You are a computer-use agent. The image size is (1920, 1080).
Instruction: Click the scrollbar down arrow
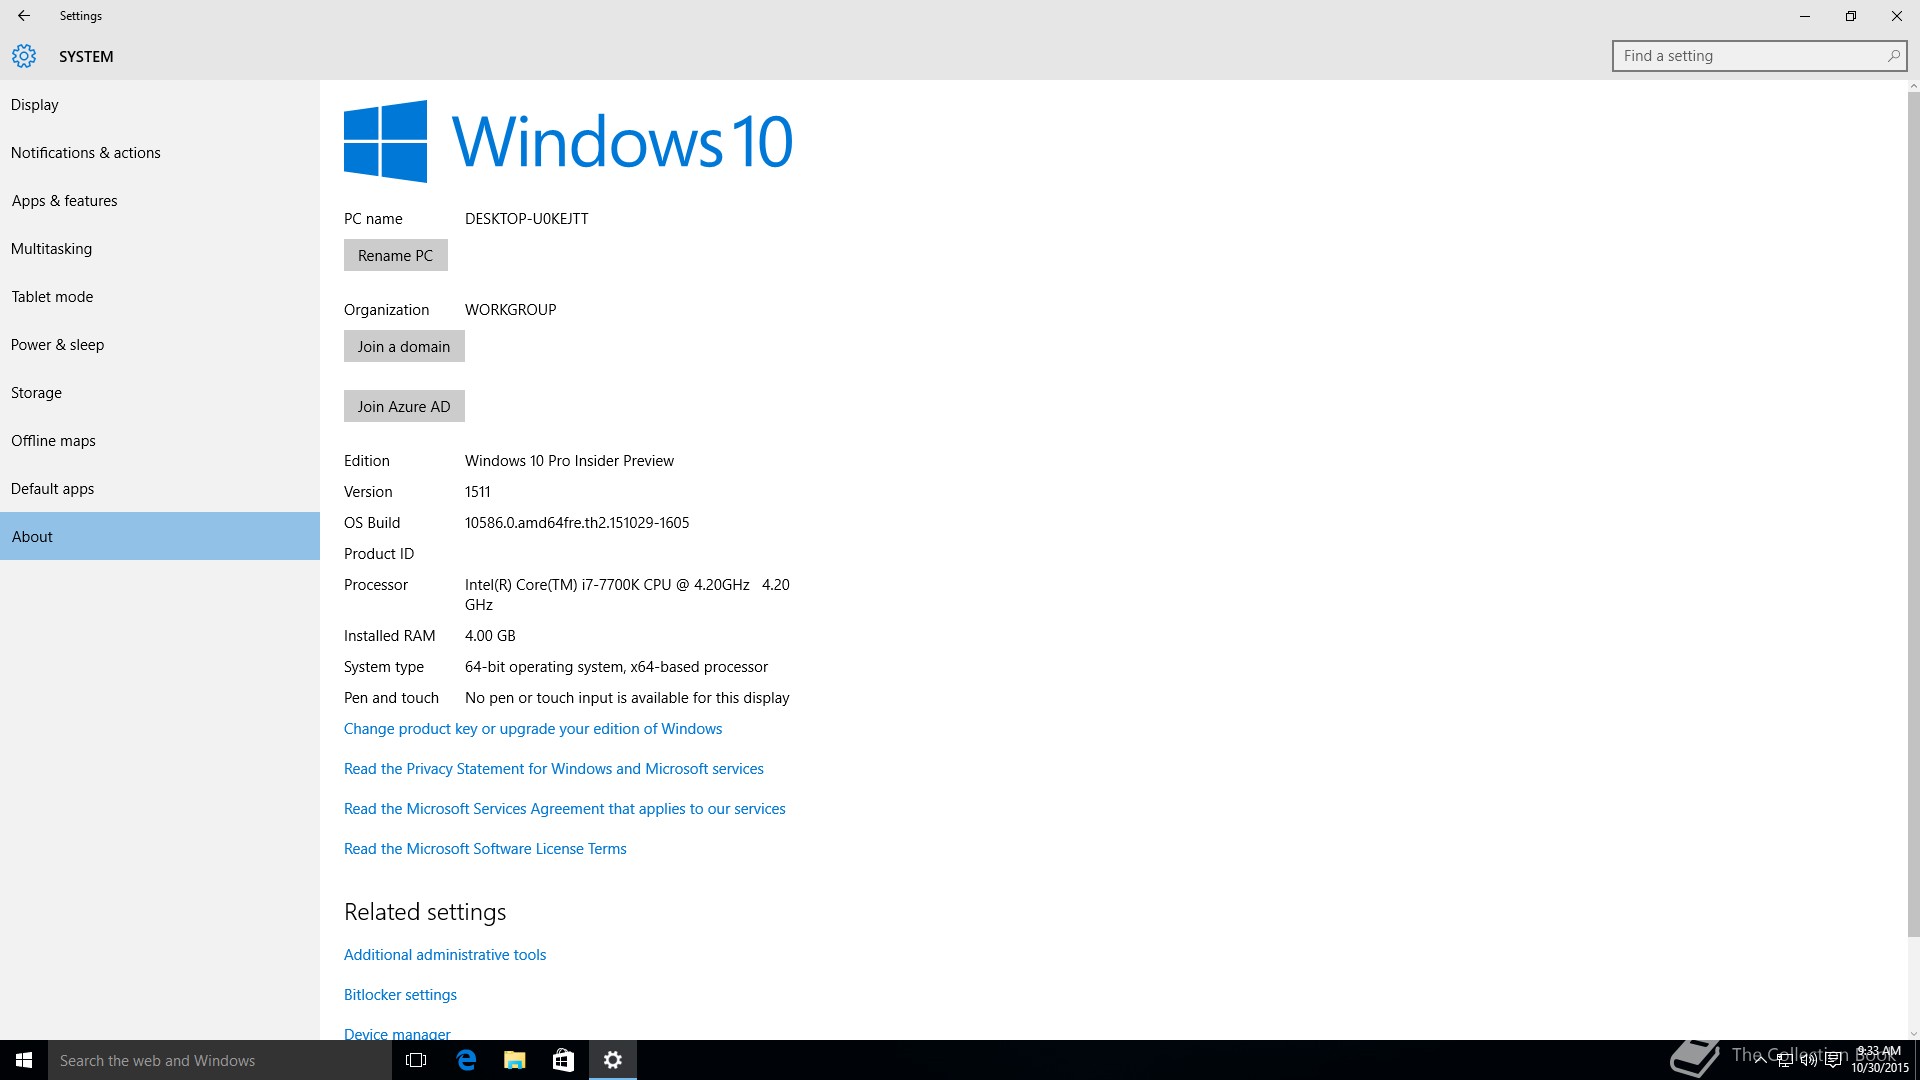pos(1913,1033)
